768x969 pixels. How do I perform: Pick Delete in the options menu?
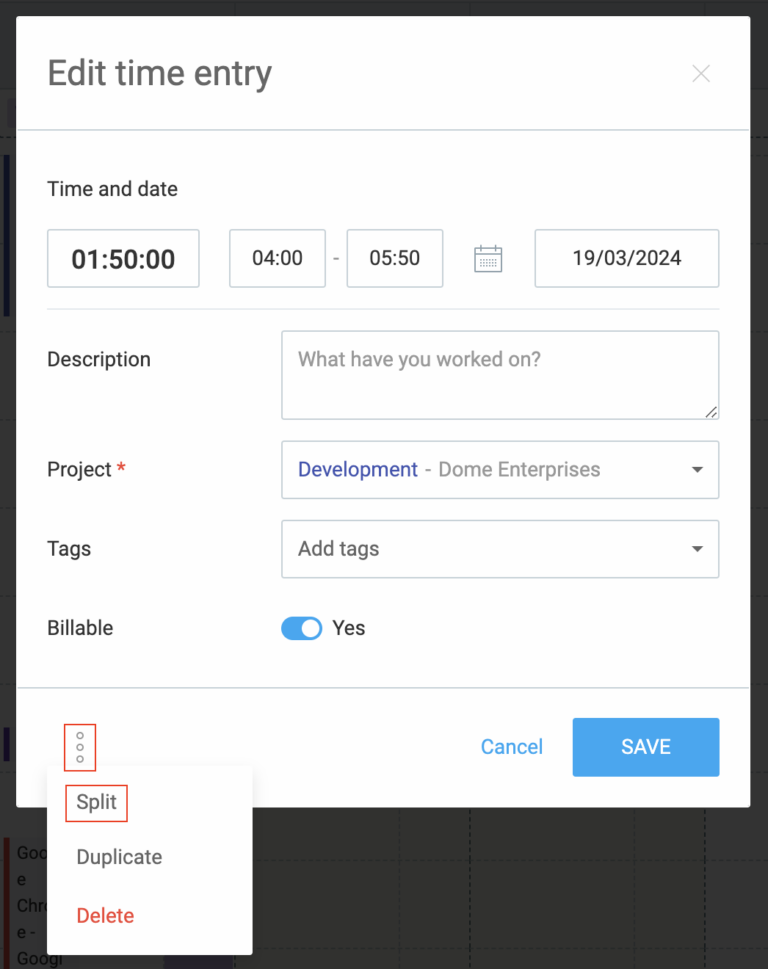click(105, 915)
